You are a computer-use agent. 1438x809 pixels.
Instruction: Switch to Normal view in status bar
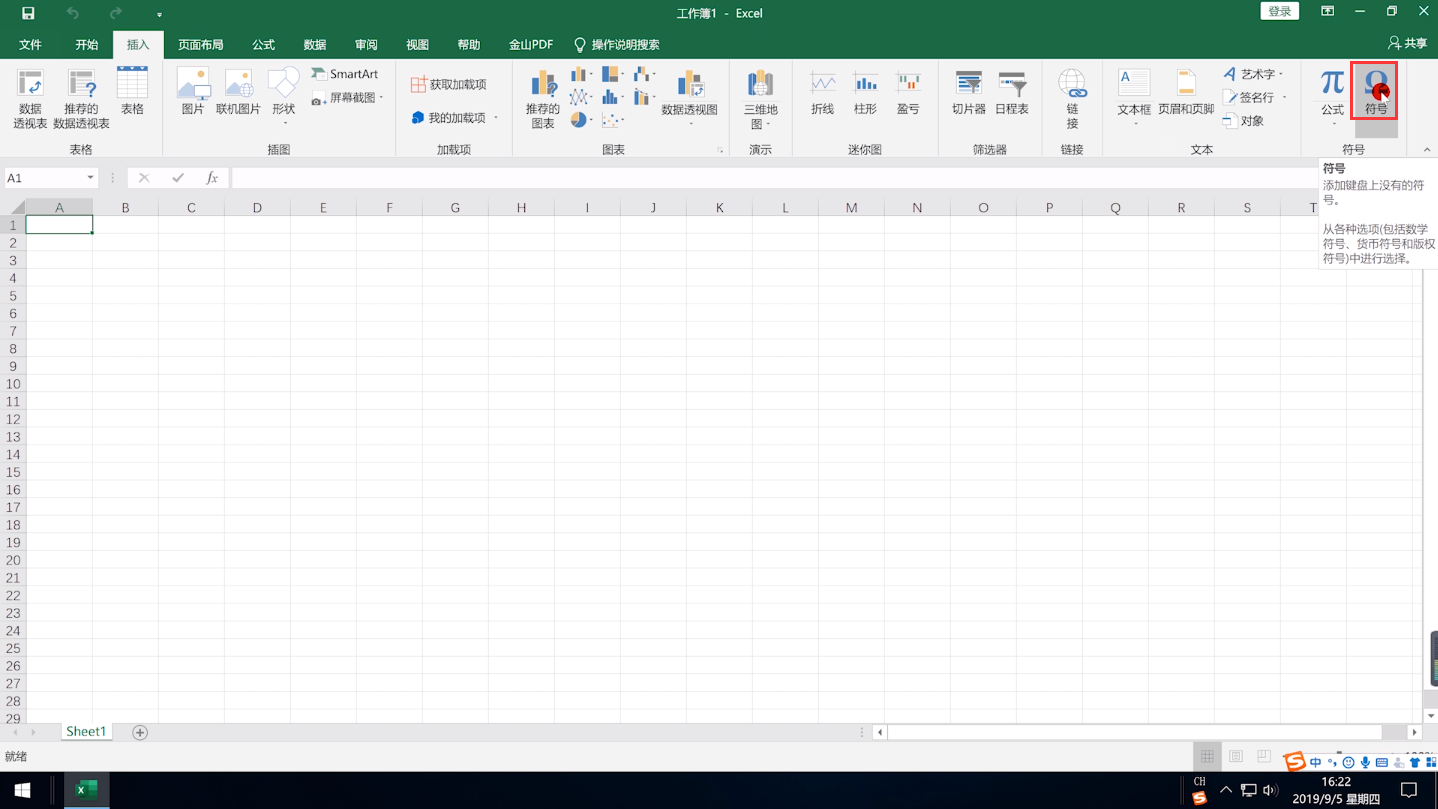(x=1207, y=757)
